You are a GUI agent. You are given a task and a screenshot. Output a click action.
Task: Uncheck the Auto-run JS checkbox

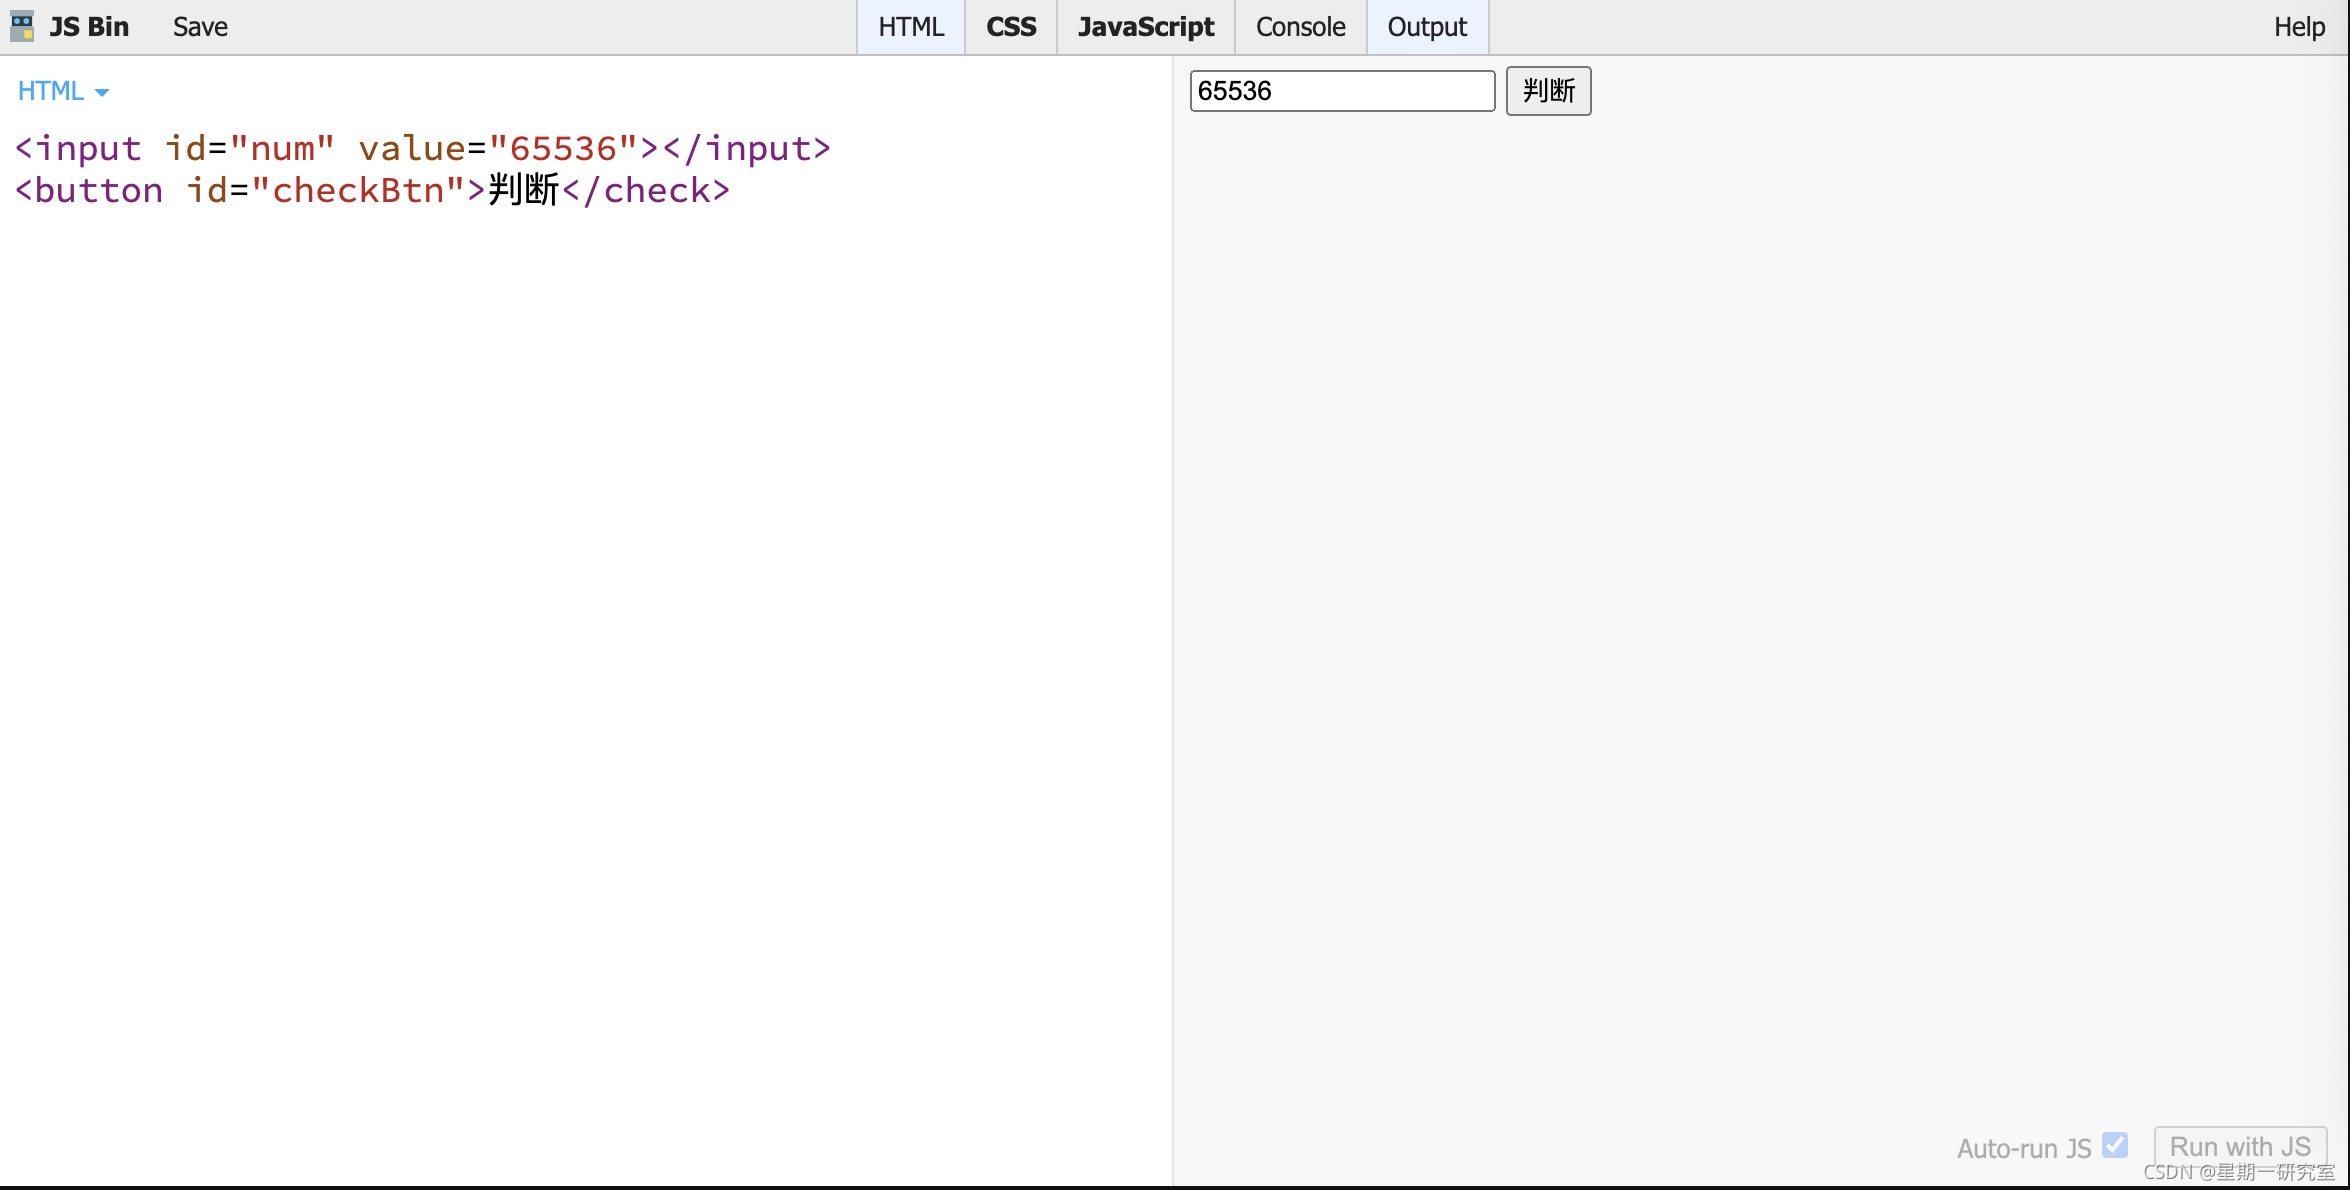point(2114,1144)
